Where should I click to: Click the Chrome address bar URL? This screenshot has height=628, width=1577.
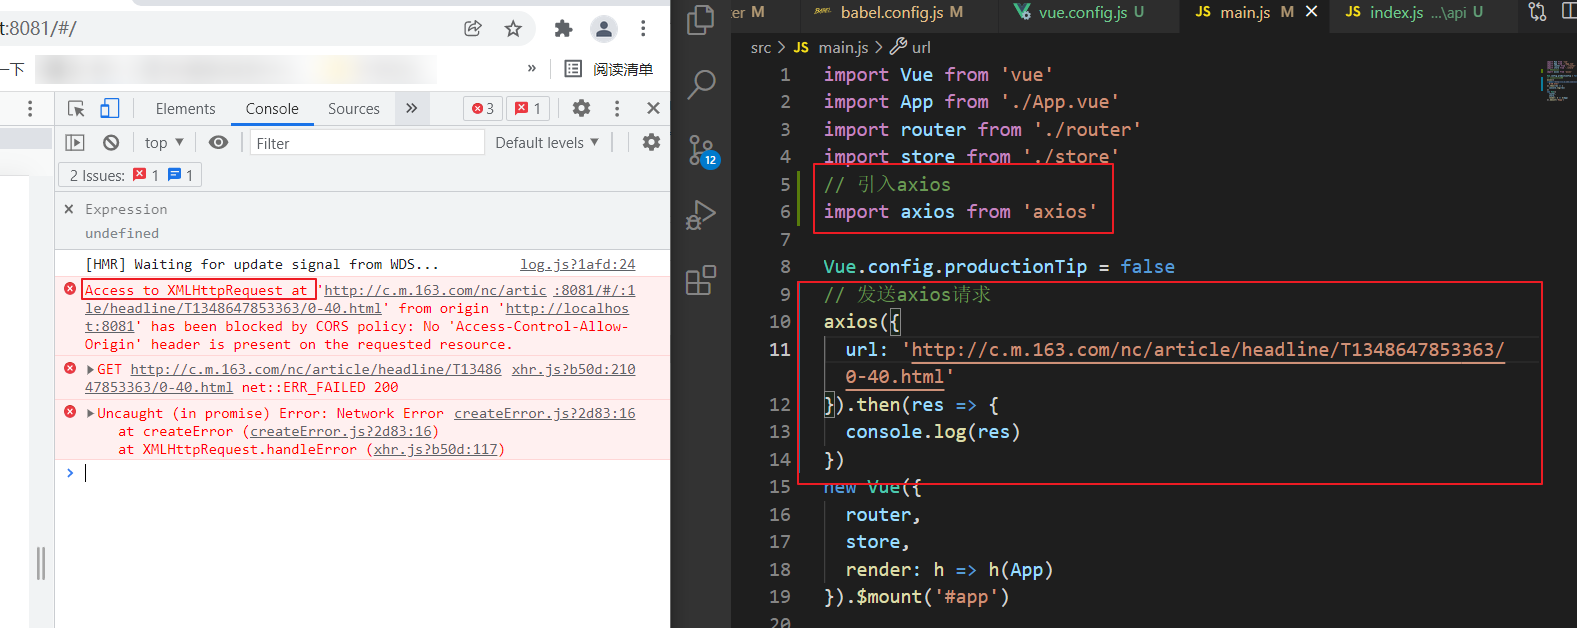[38, 29]
